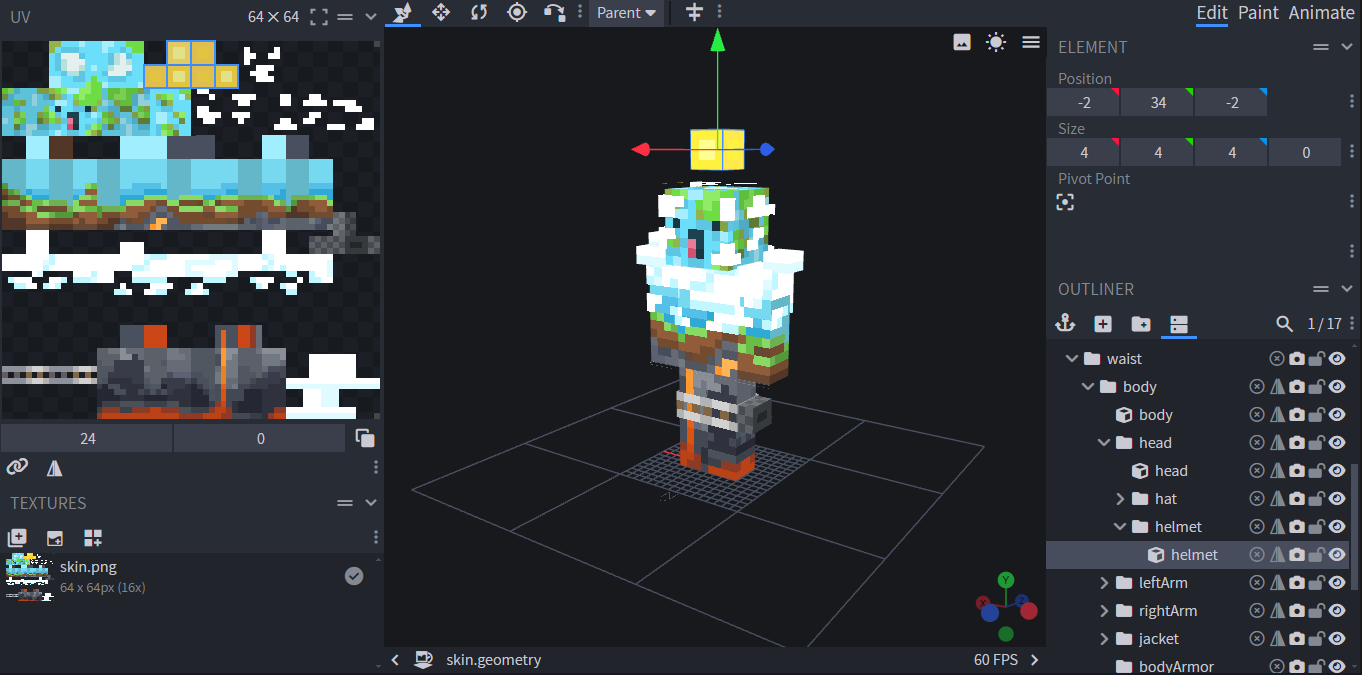Toggle visibility eye of head cube

pos(1337,471)
